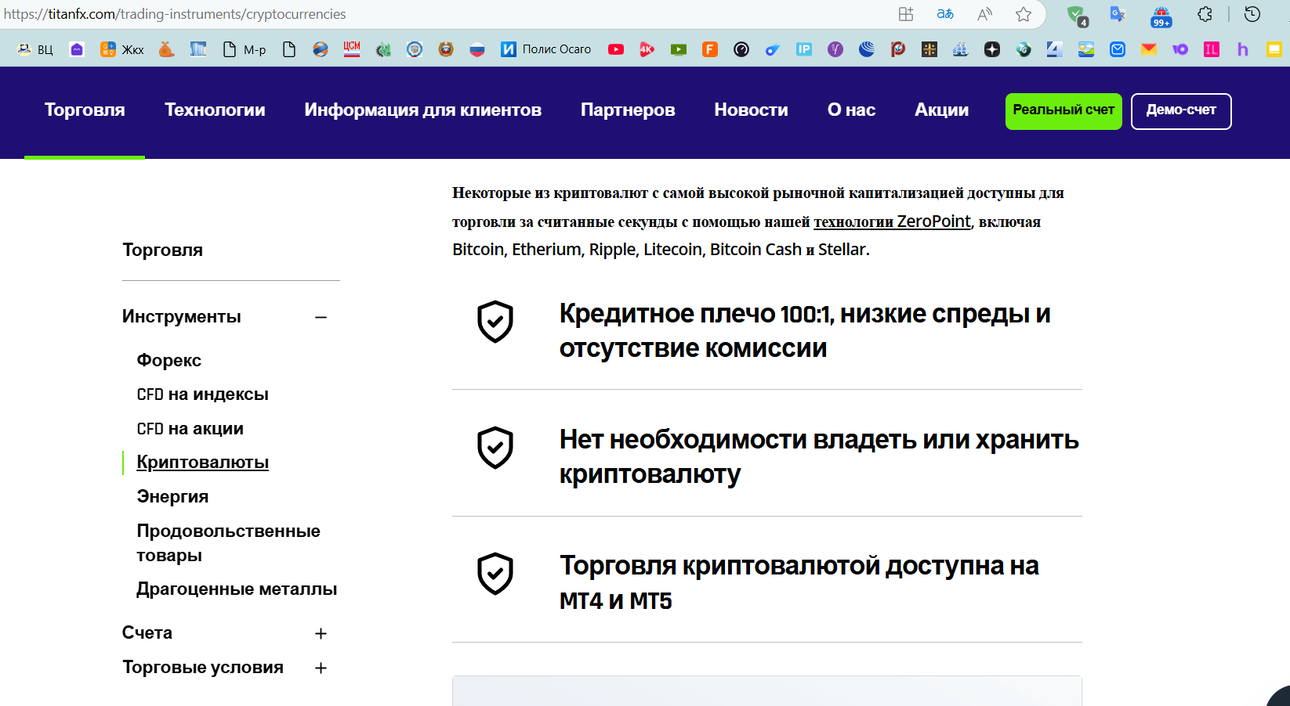Open the М-р bookmark

coord(243,49)
